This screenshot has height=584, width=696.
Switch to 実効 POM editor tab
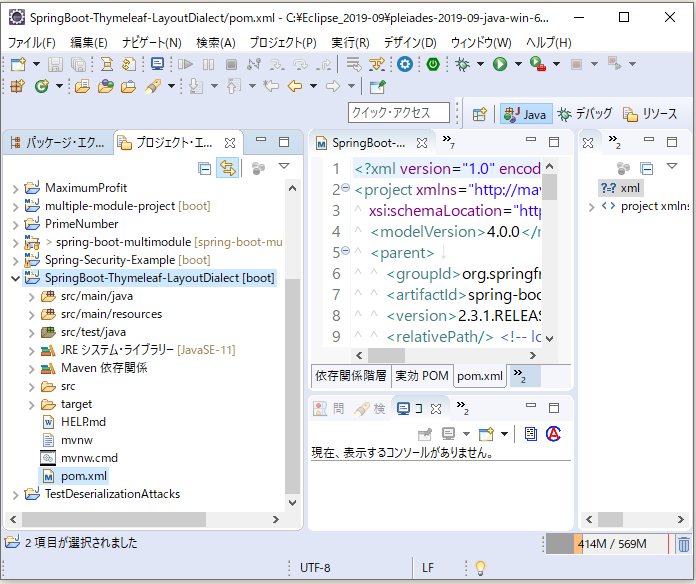pyautogui.click(x=422, y=376)
